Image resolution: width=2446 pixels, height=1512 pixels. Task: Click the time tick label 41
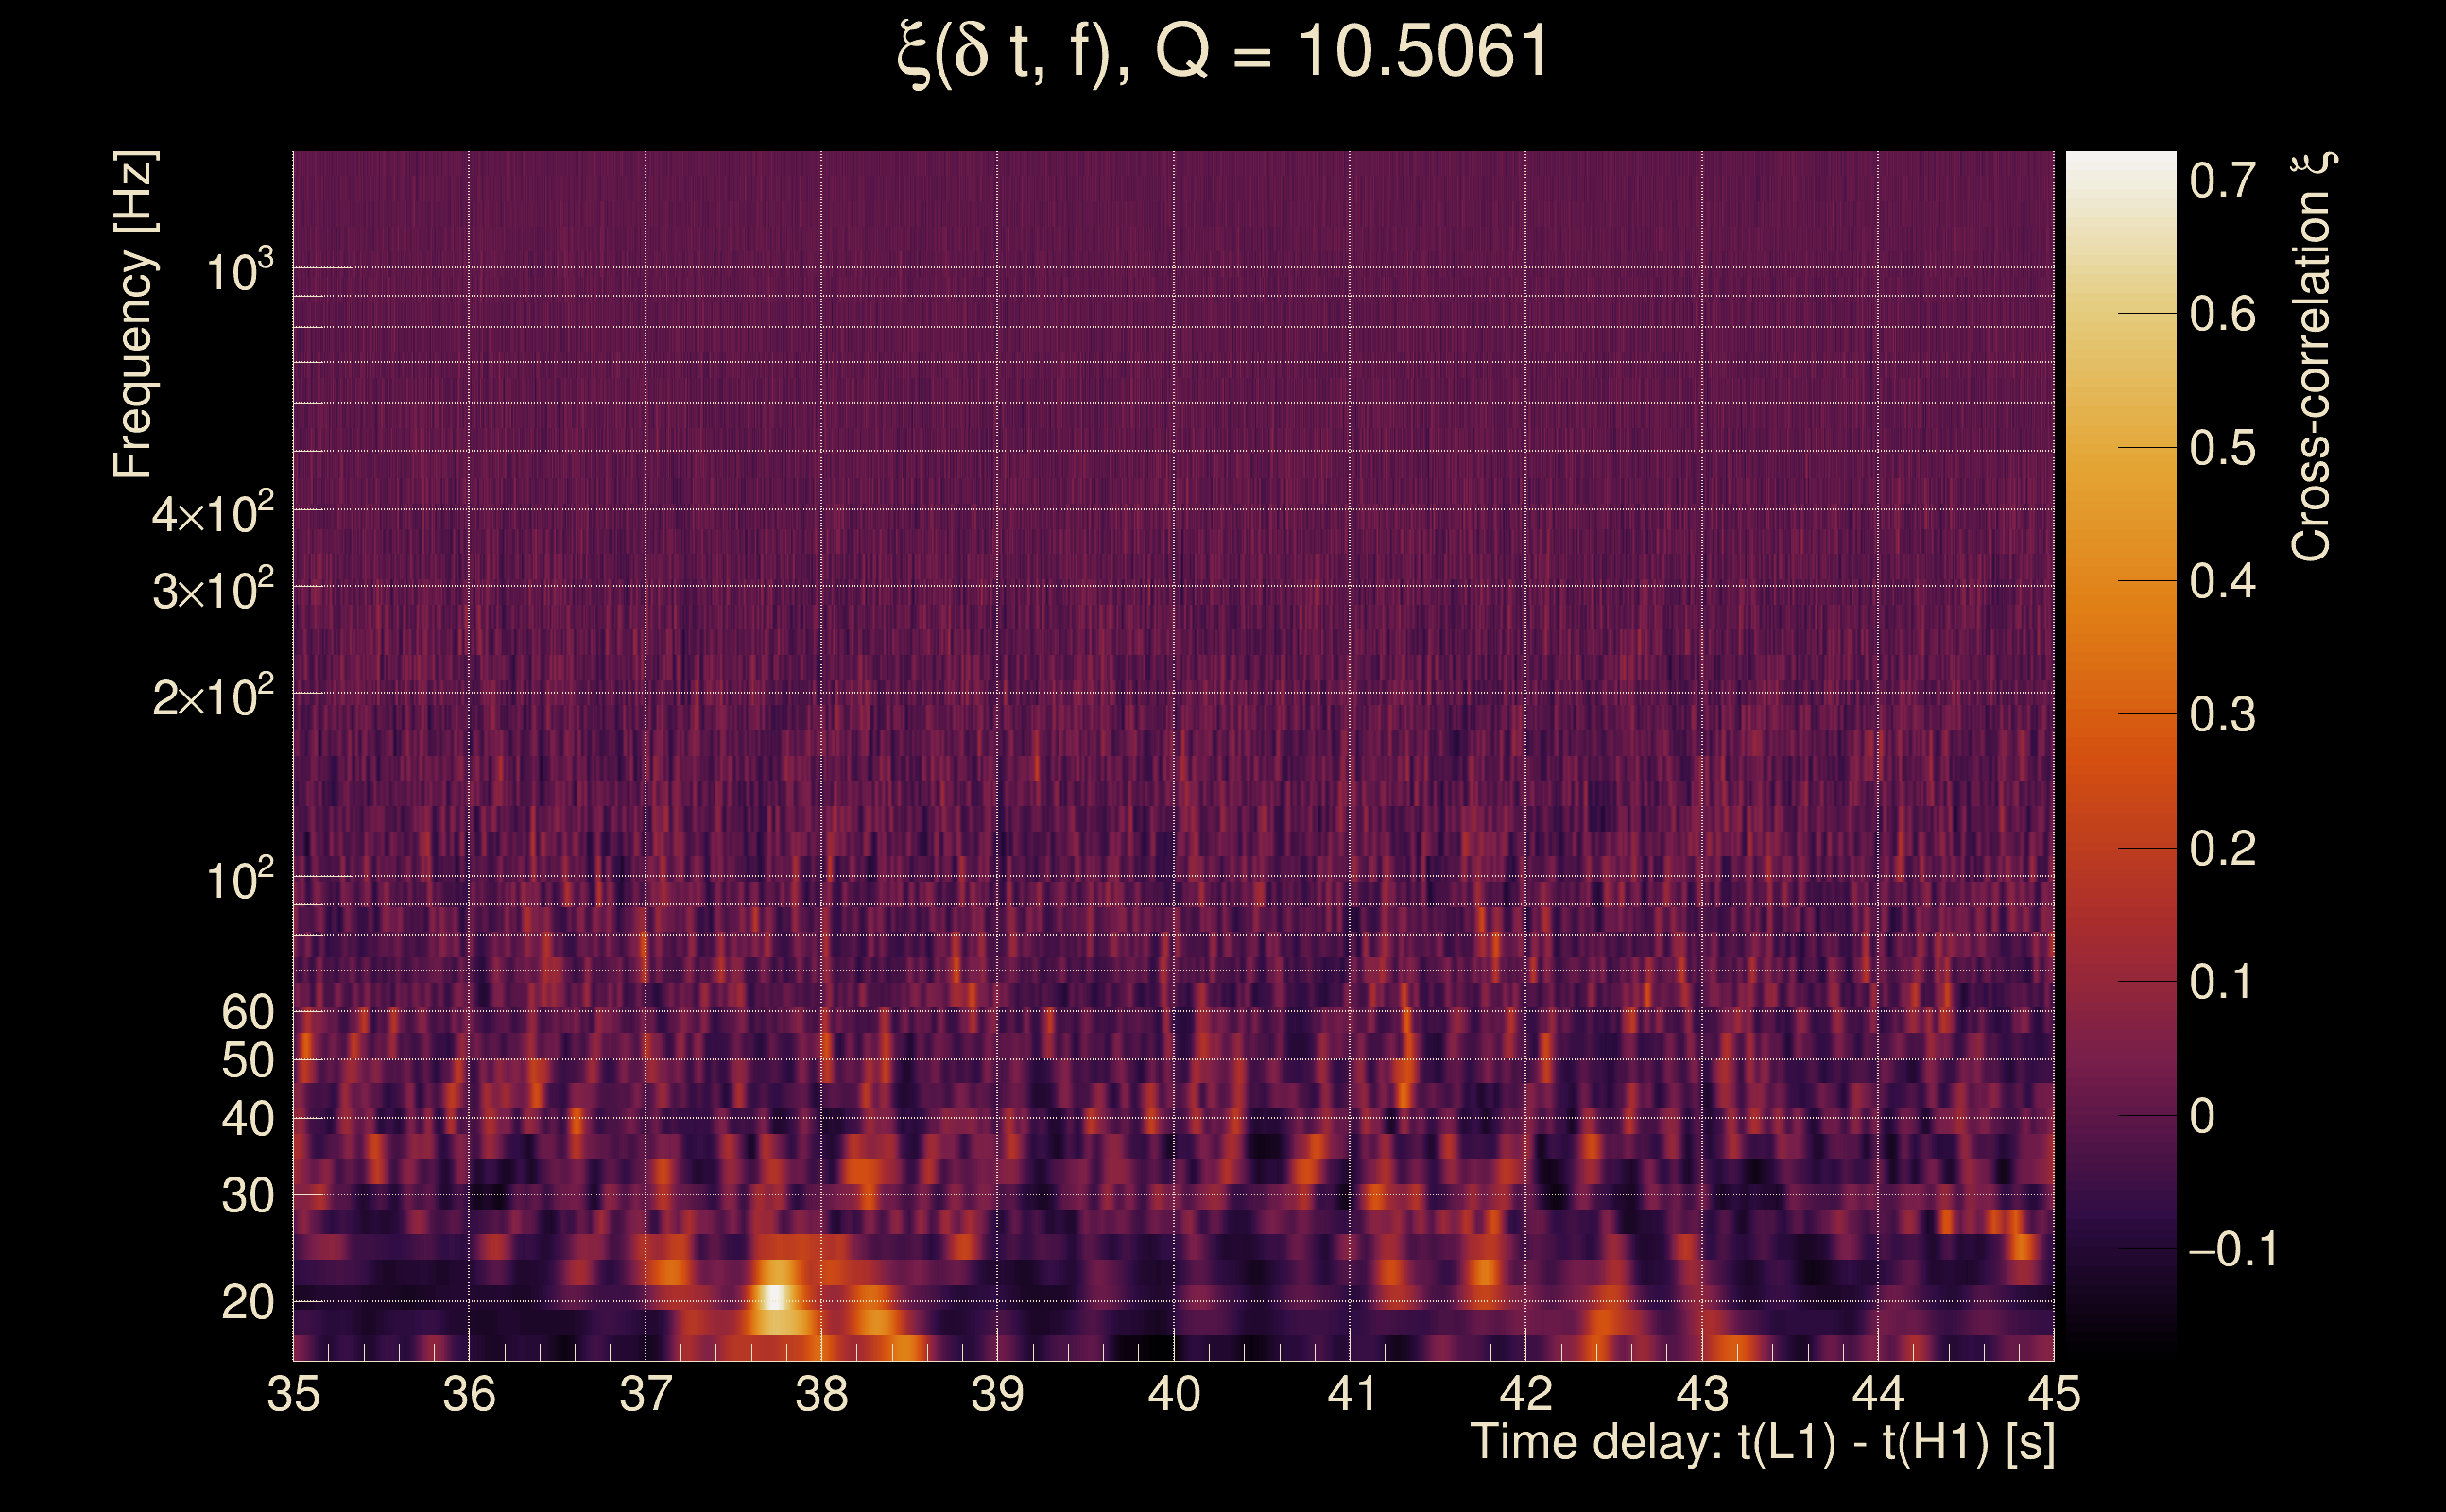[x=1350, y=1394]
